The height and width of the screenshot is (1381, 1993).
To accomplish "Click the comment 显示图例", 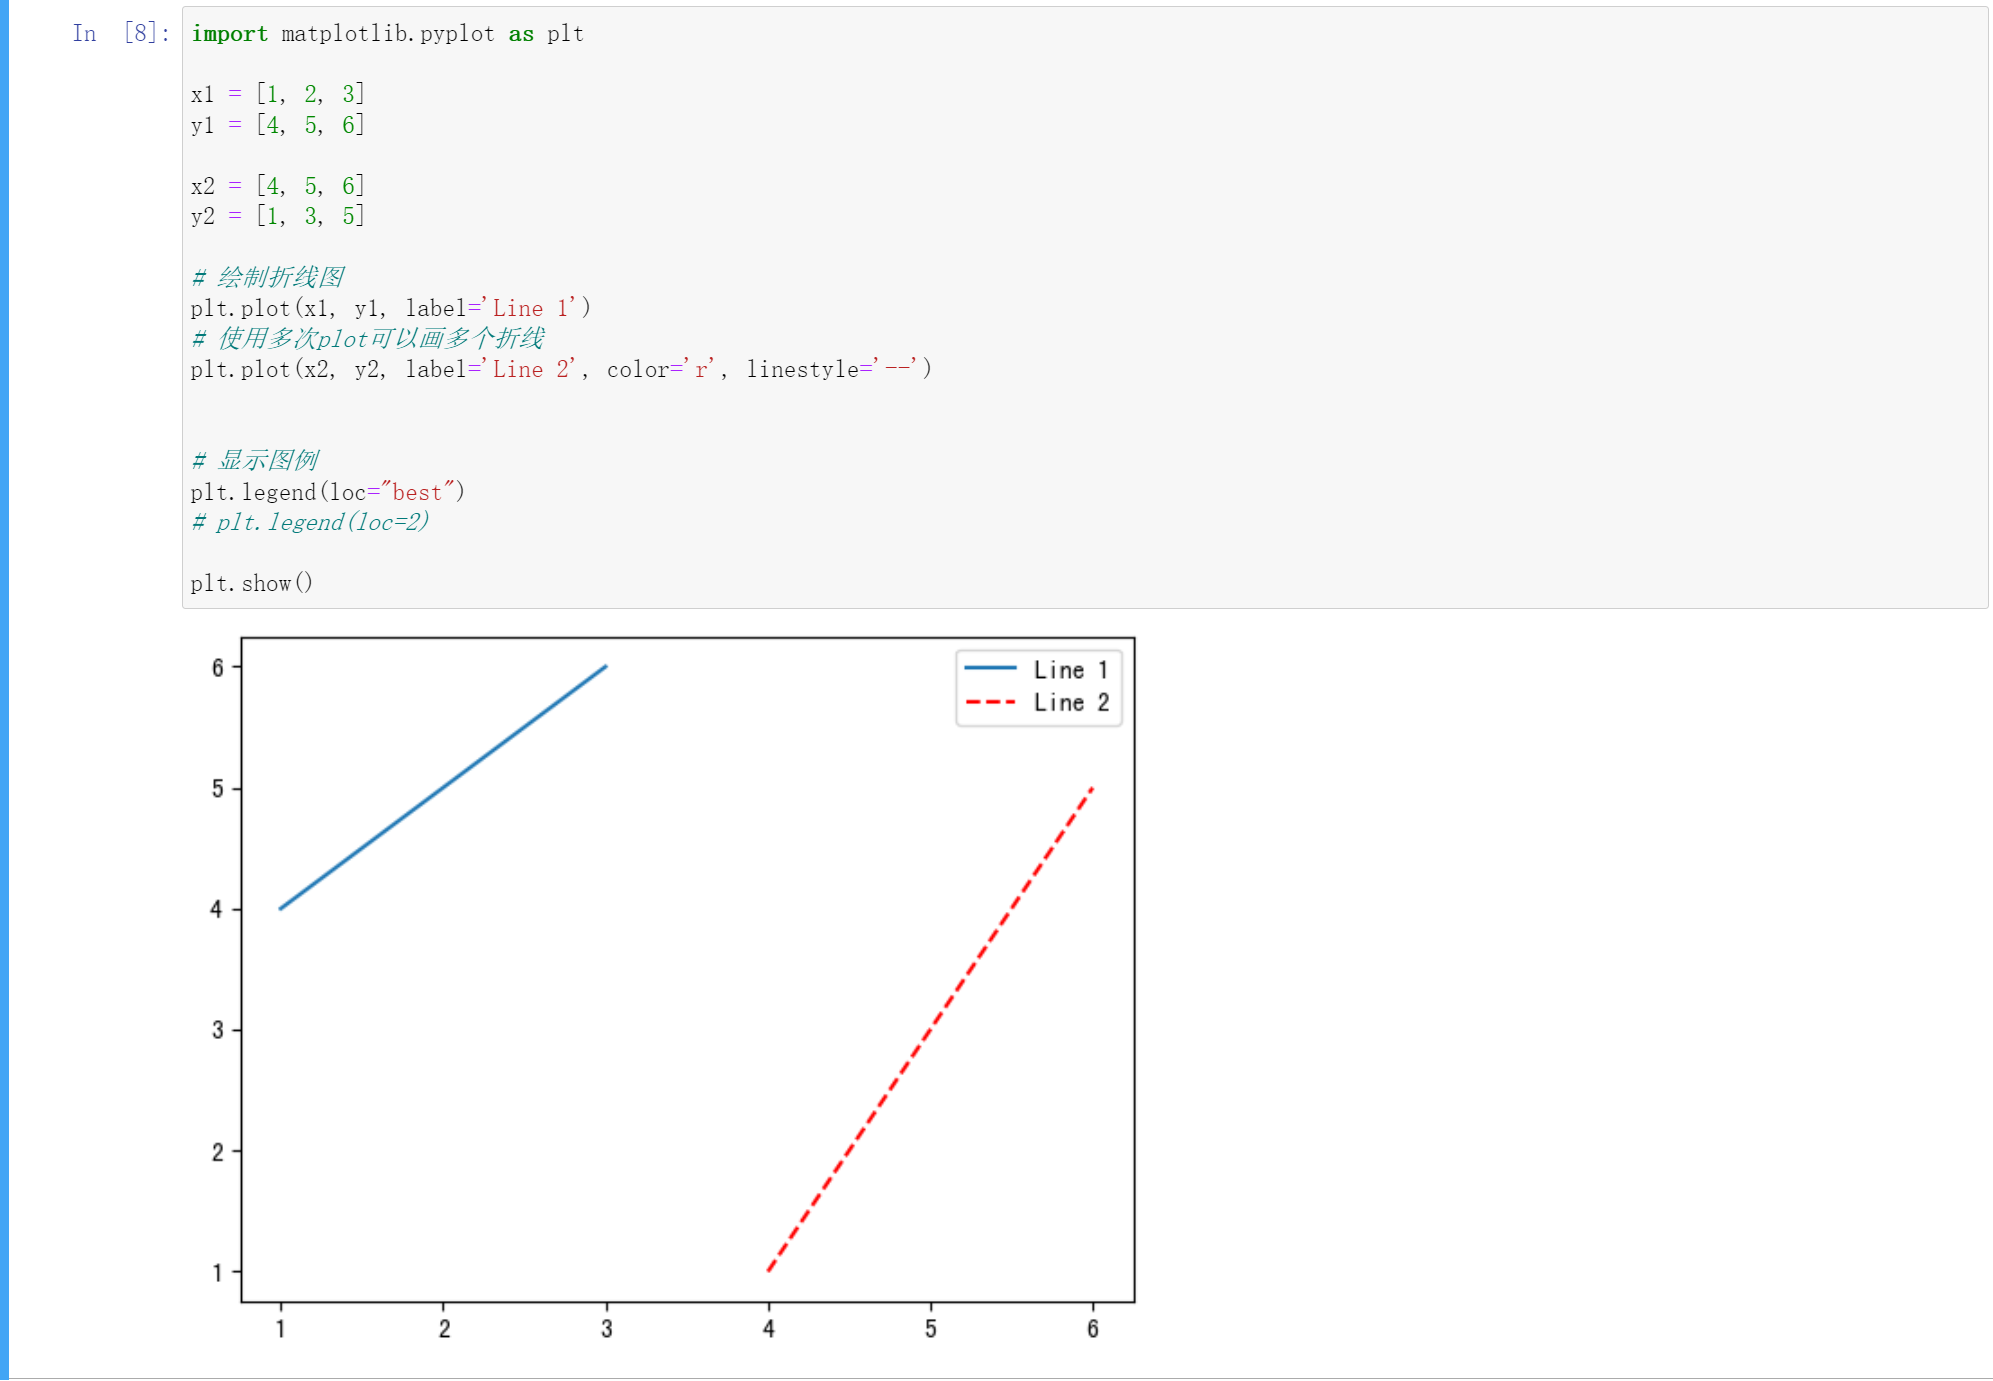I will tap(255, 460).
